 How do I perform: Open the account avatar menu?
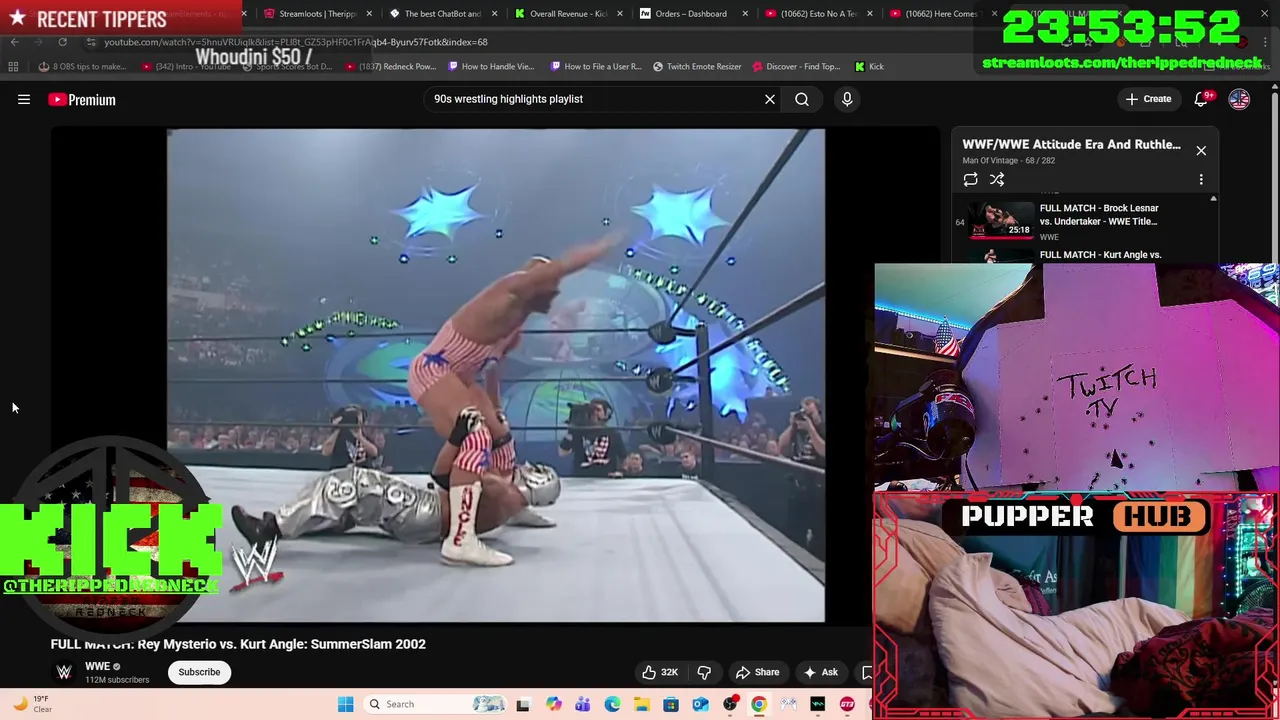pos(1239,99)
